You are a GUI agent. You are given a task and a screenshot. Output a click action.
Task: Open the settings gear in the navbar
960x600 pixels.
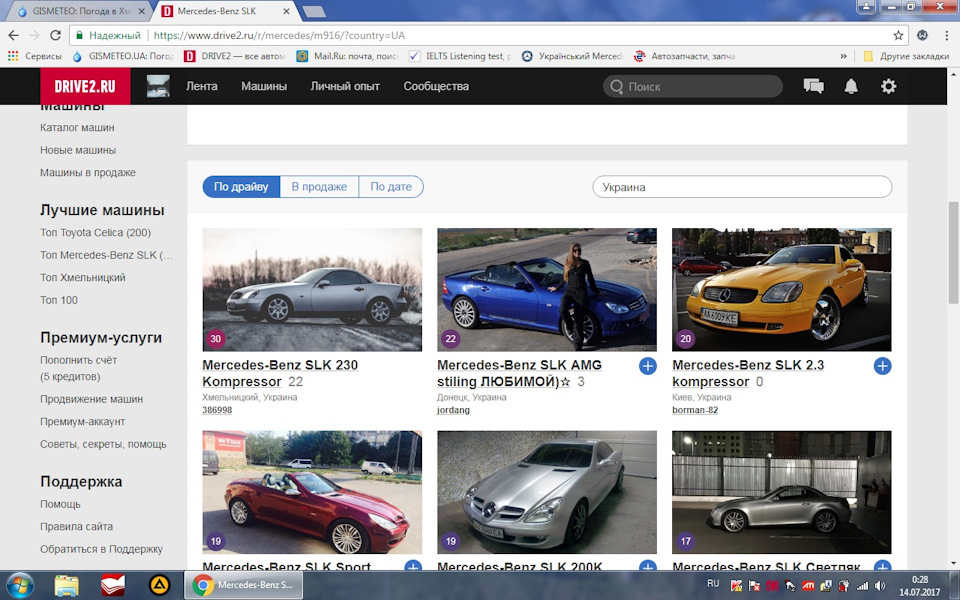888,86
